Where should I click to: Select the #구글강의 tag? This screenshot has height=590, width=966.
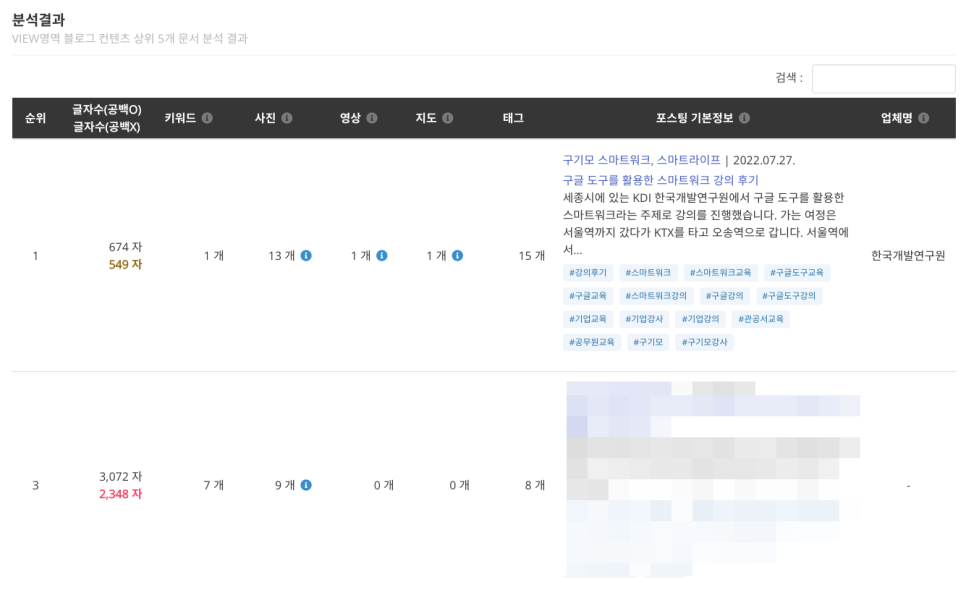[724, 296]
